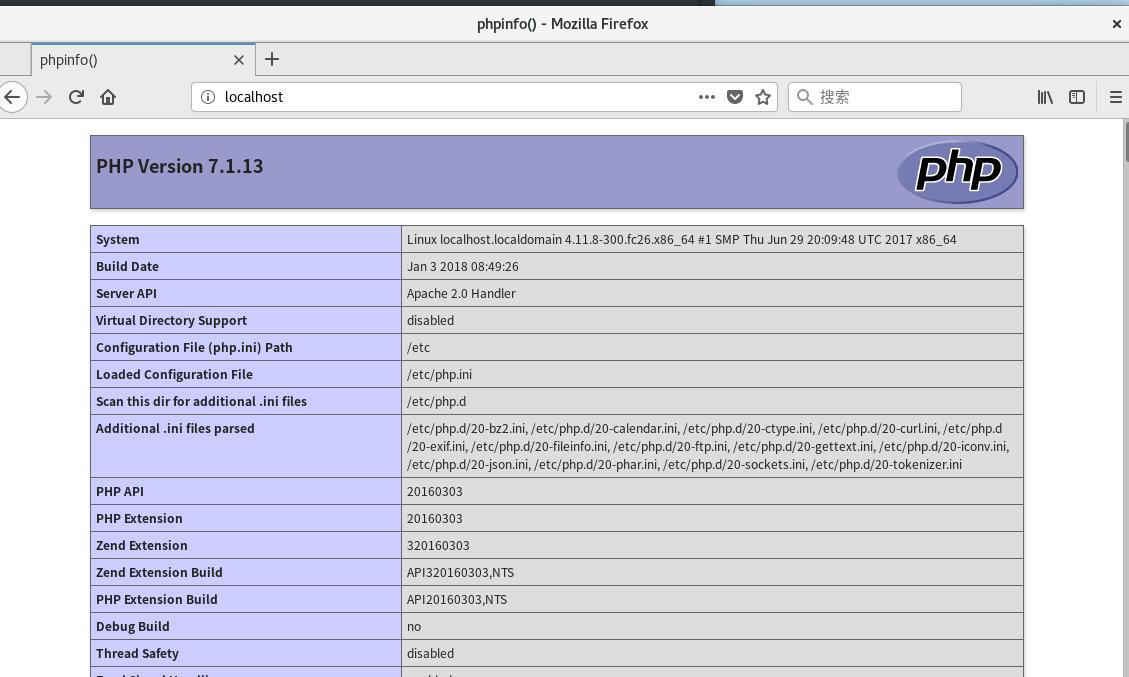
Task: Select the /etc path value
Action: pyautogui.click(x=418, y=348)
